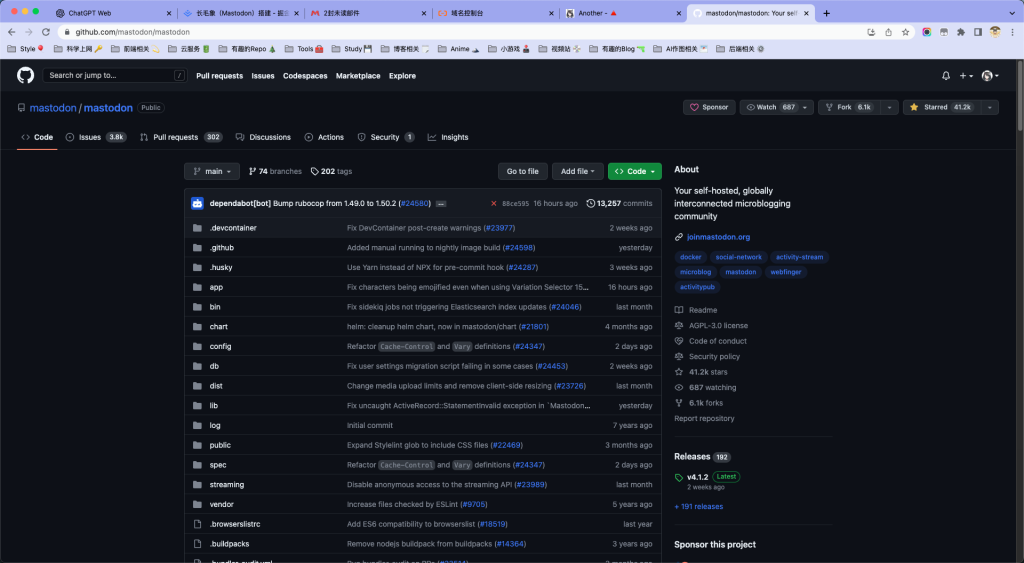
Task: Click the browser reload icon
Action: click(45, 32)
